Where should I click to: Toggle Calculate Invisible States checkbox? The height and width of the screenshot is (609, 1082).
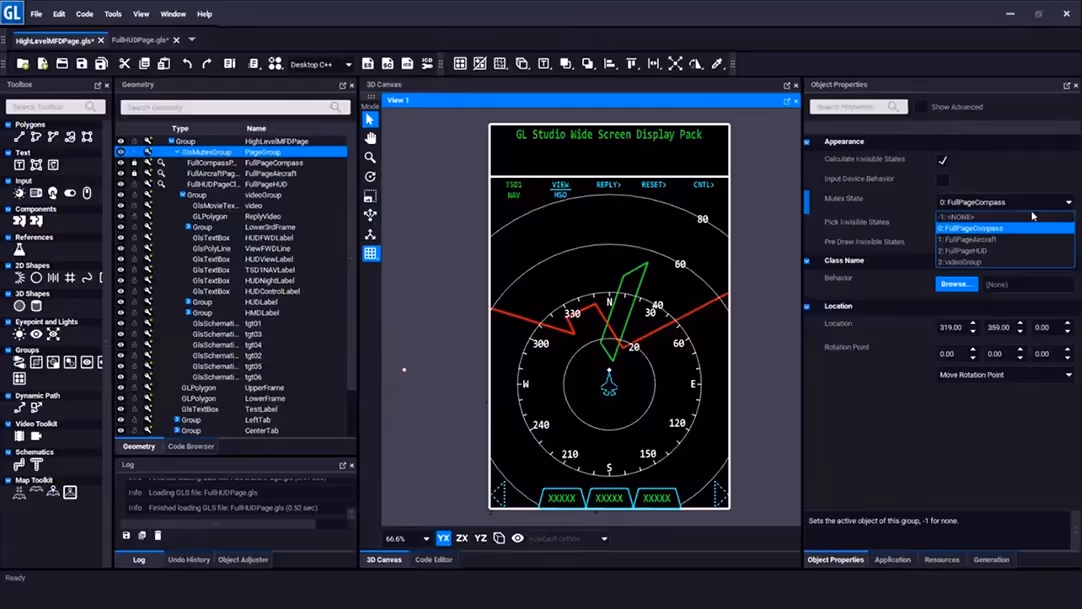pyautogui.click(x=942, y=160)
